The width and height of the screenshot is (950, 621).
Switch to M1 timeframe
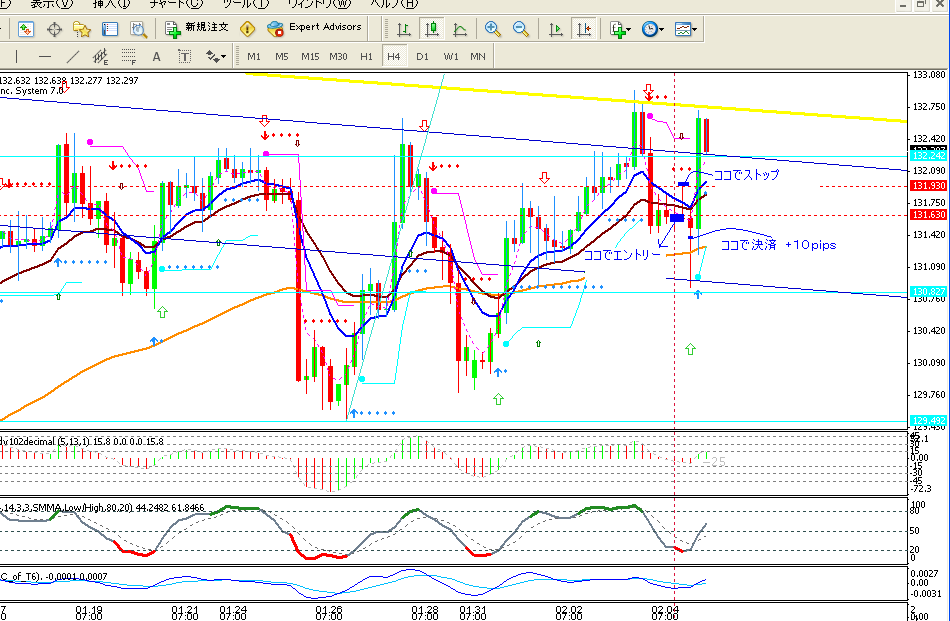click(x=254, y=56)
